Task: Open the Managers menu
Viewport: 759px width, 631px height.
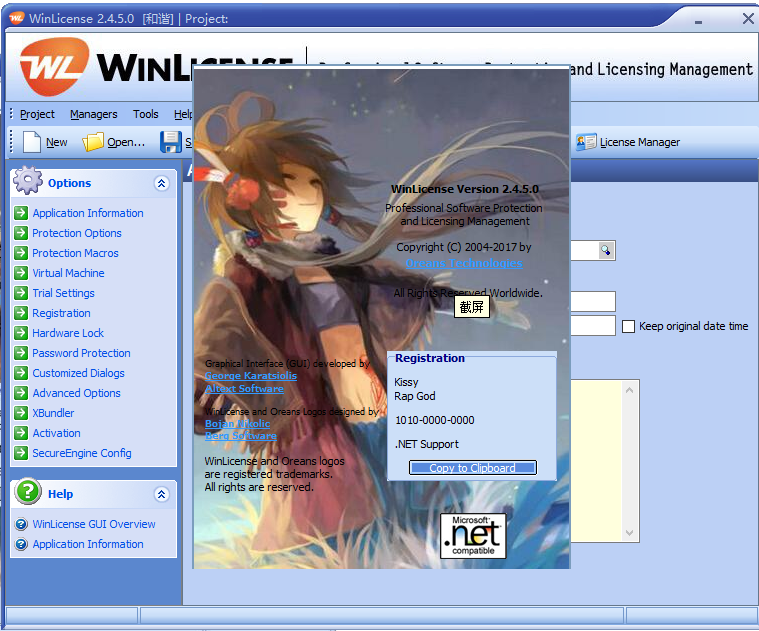Action: pyautogui.click(x=93, y=114)
